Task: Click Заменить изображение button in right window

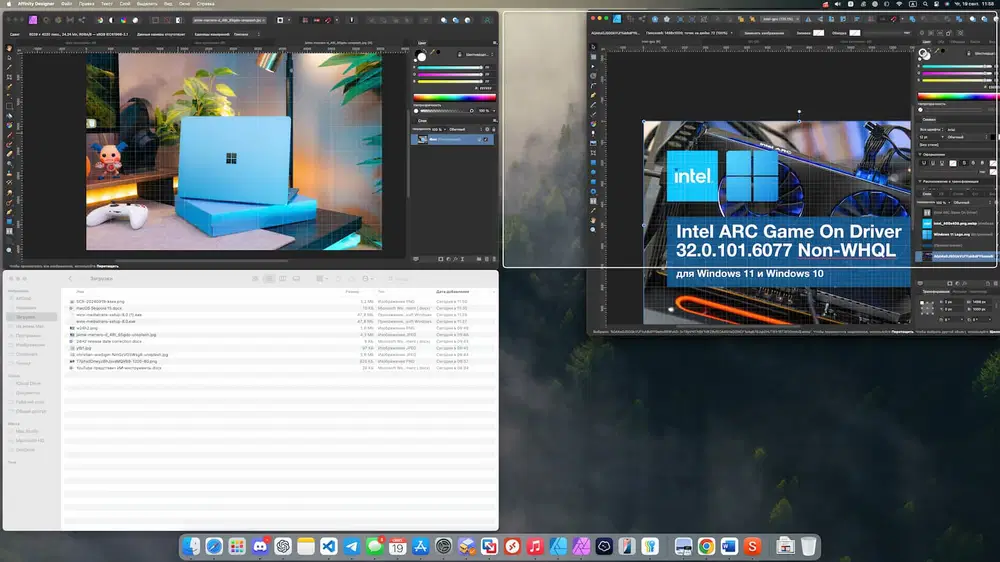Action: point(764,33)
